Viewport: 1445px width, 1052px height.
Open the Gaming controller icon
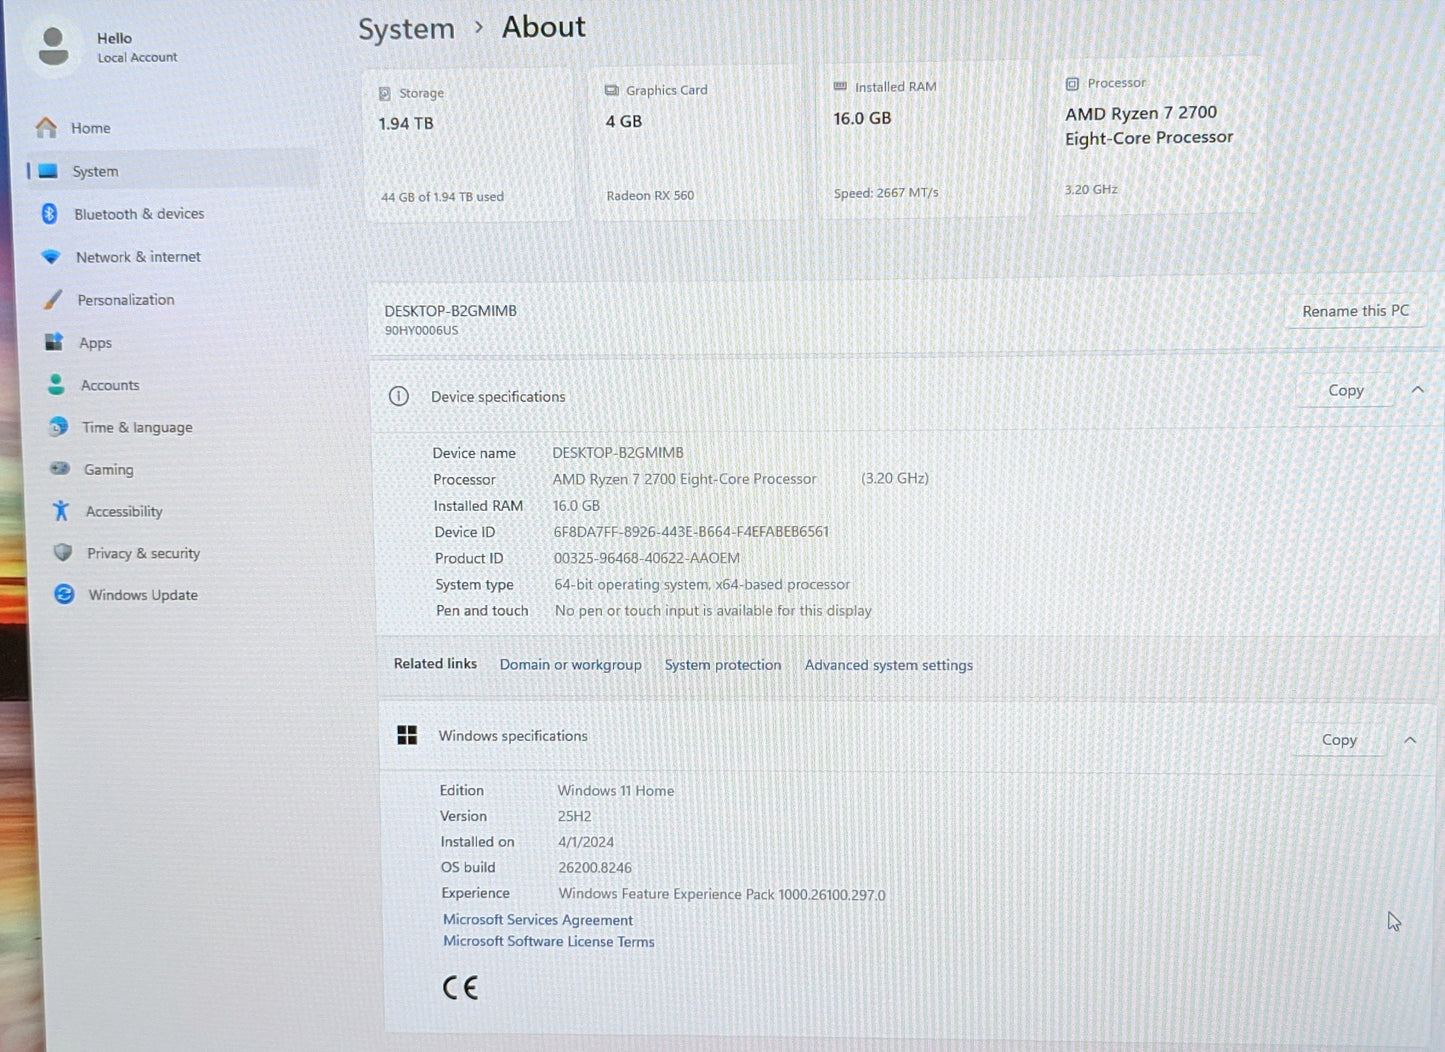[60, 468]
